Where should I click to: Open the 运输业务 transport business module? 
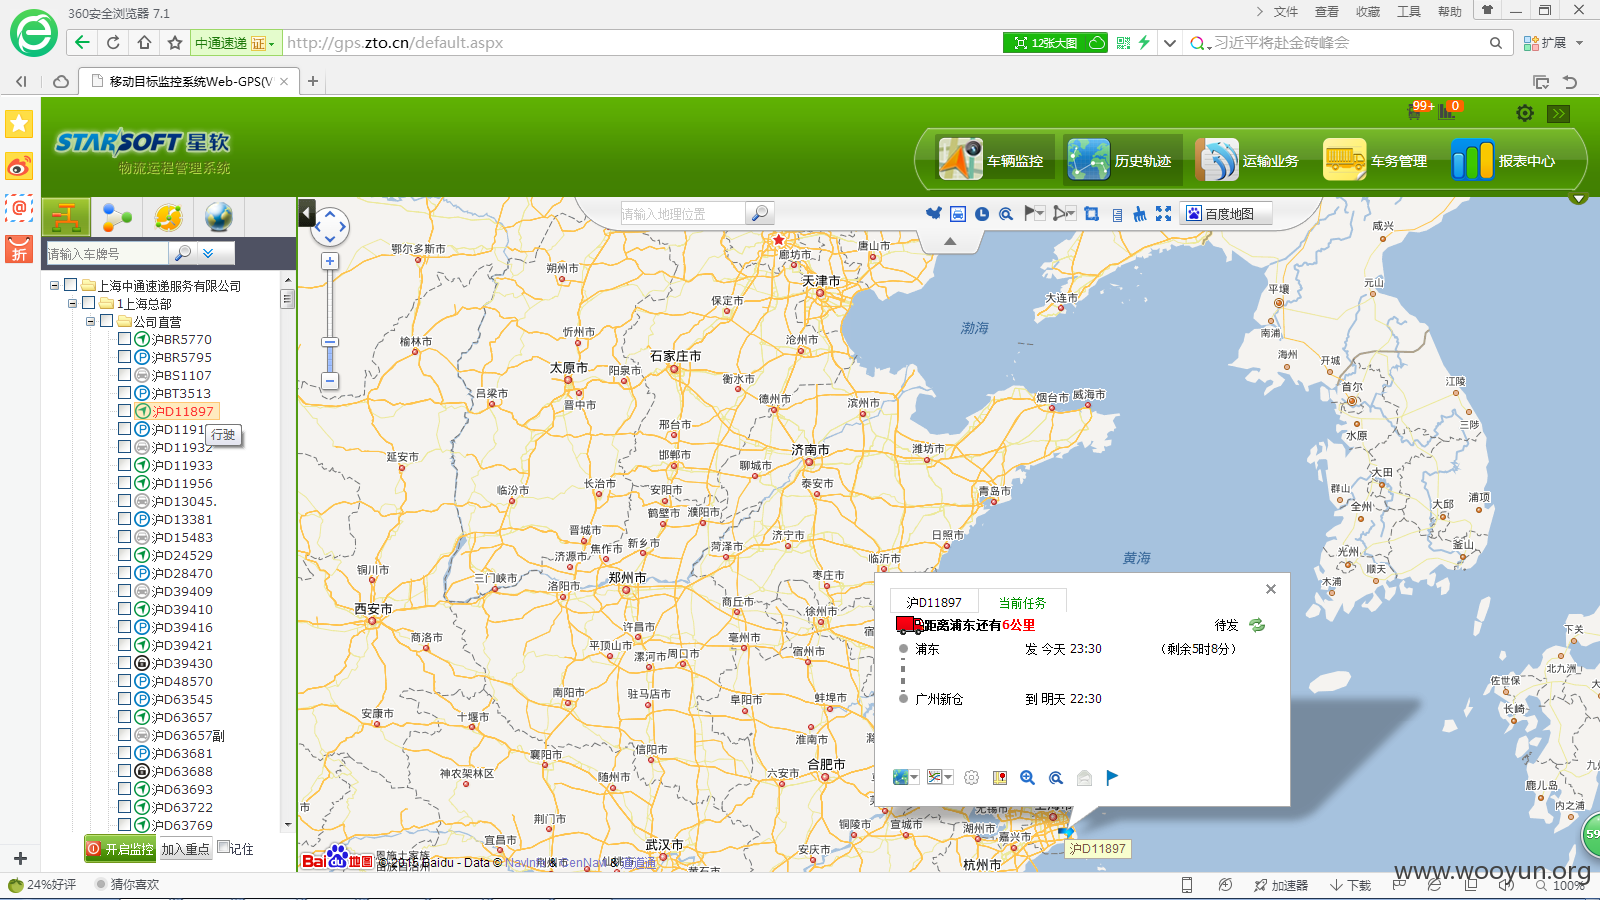pos(1248,160)
